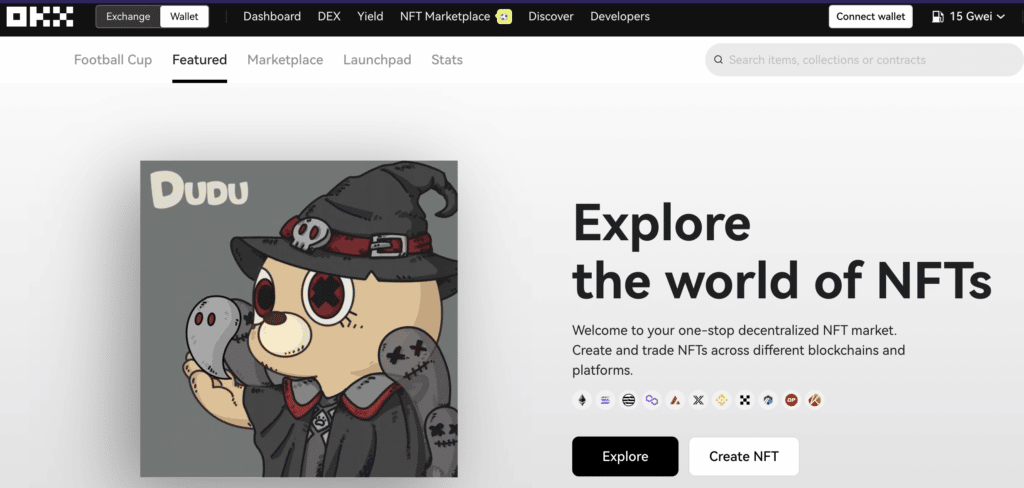Click the Connect wallet button
1024x488 pixels.
pyautogui.click(x=870, y=17)
